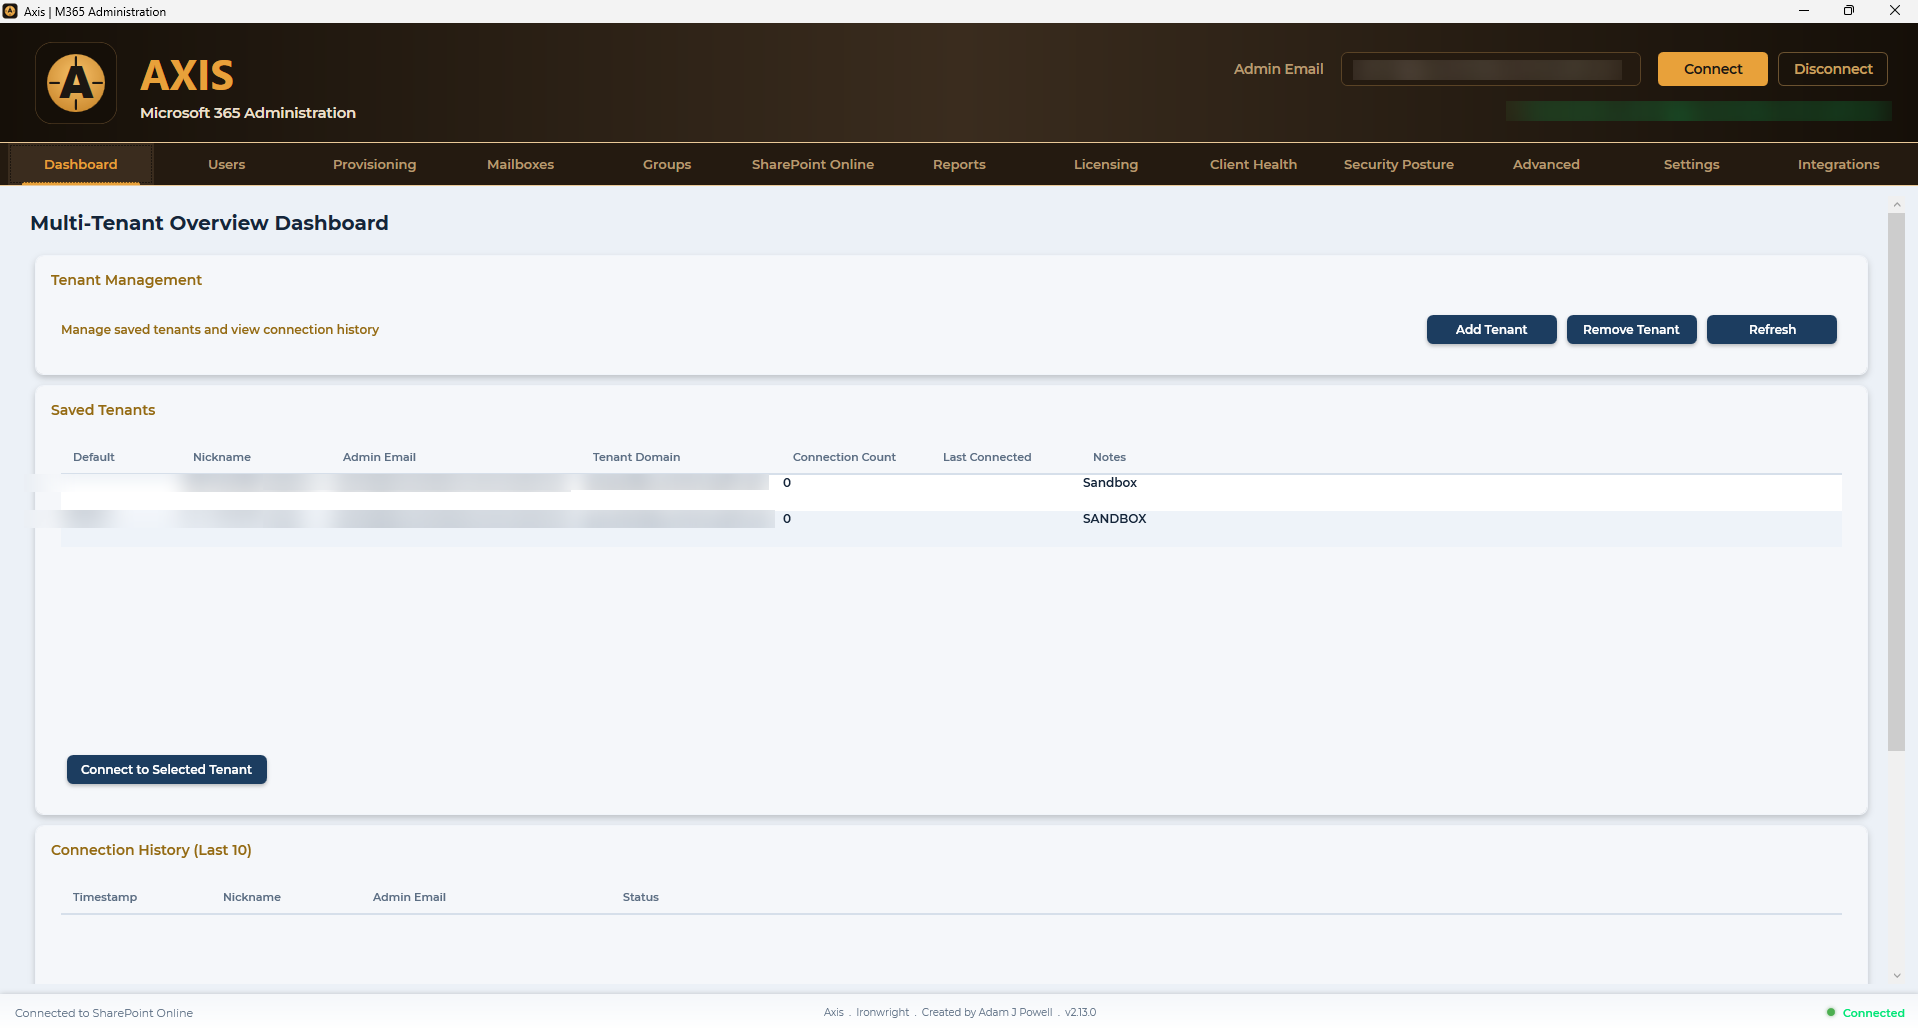The height and width of the screenshot is (1028, 1918).
Task: Click the green Connected status indicator
Action: (x=1865, y=1013)
